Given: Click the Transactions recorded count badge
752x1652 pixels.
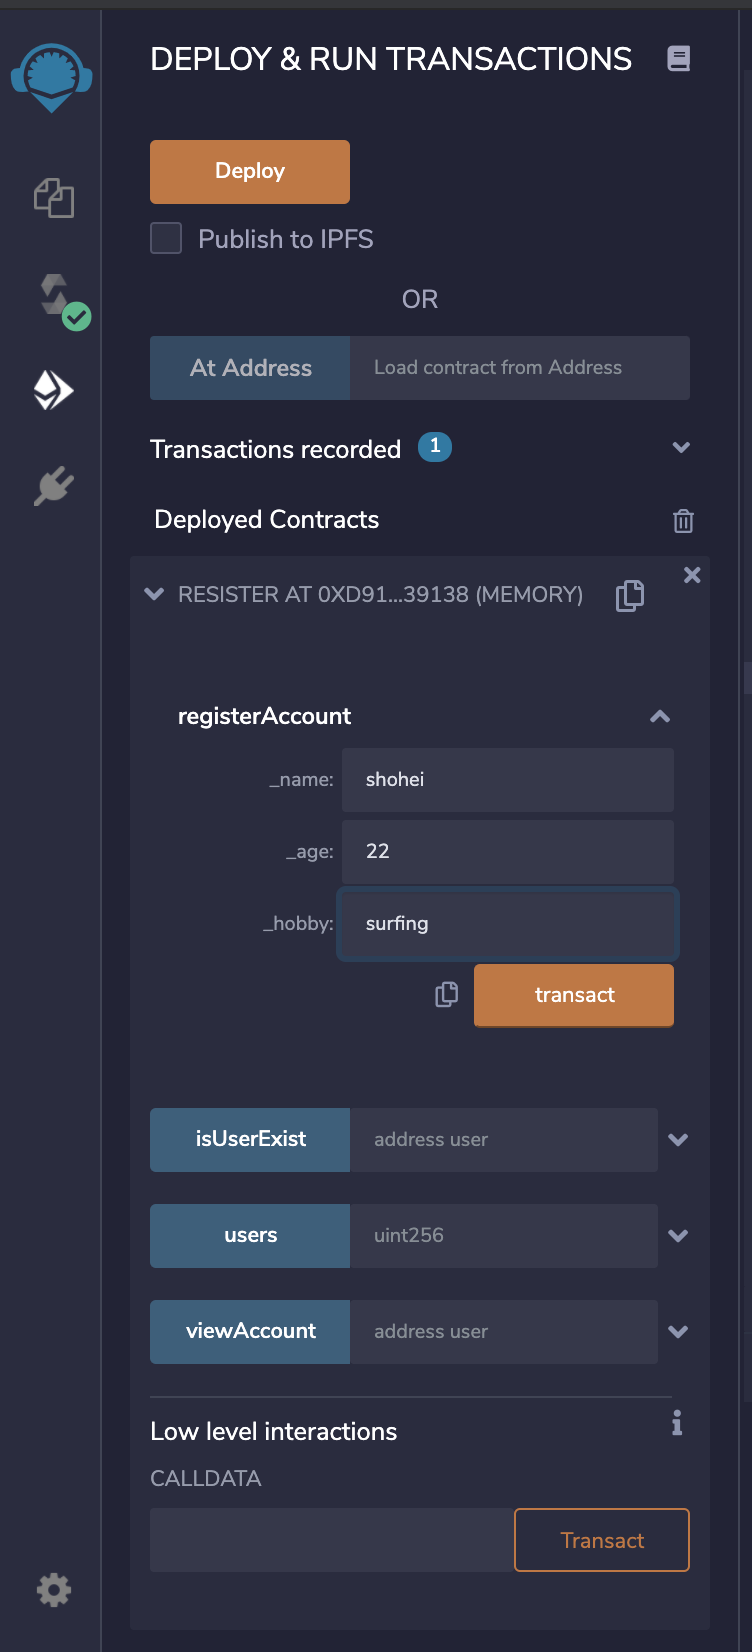Looking at the screenshot, I should click(x=435, y=447).
